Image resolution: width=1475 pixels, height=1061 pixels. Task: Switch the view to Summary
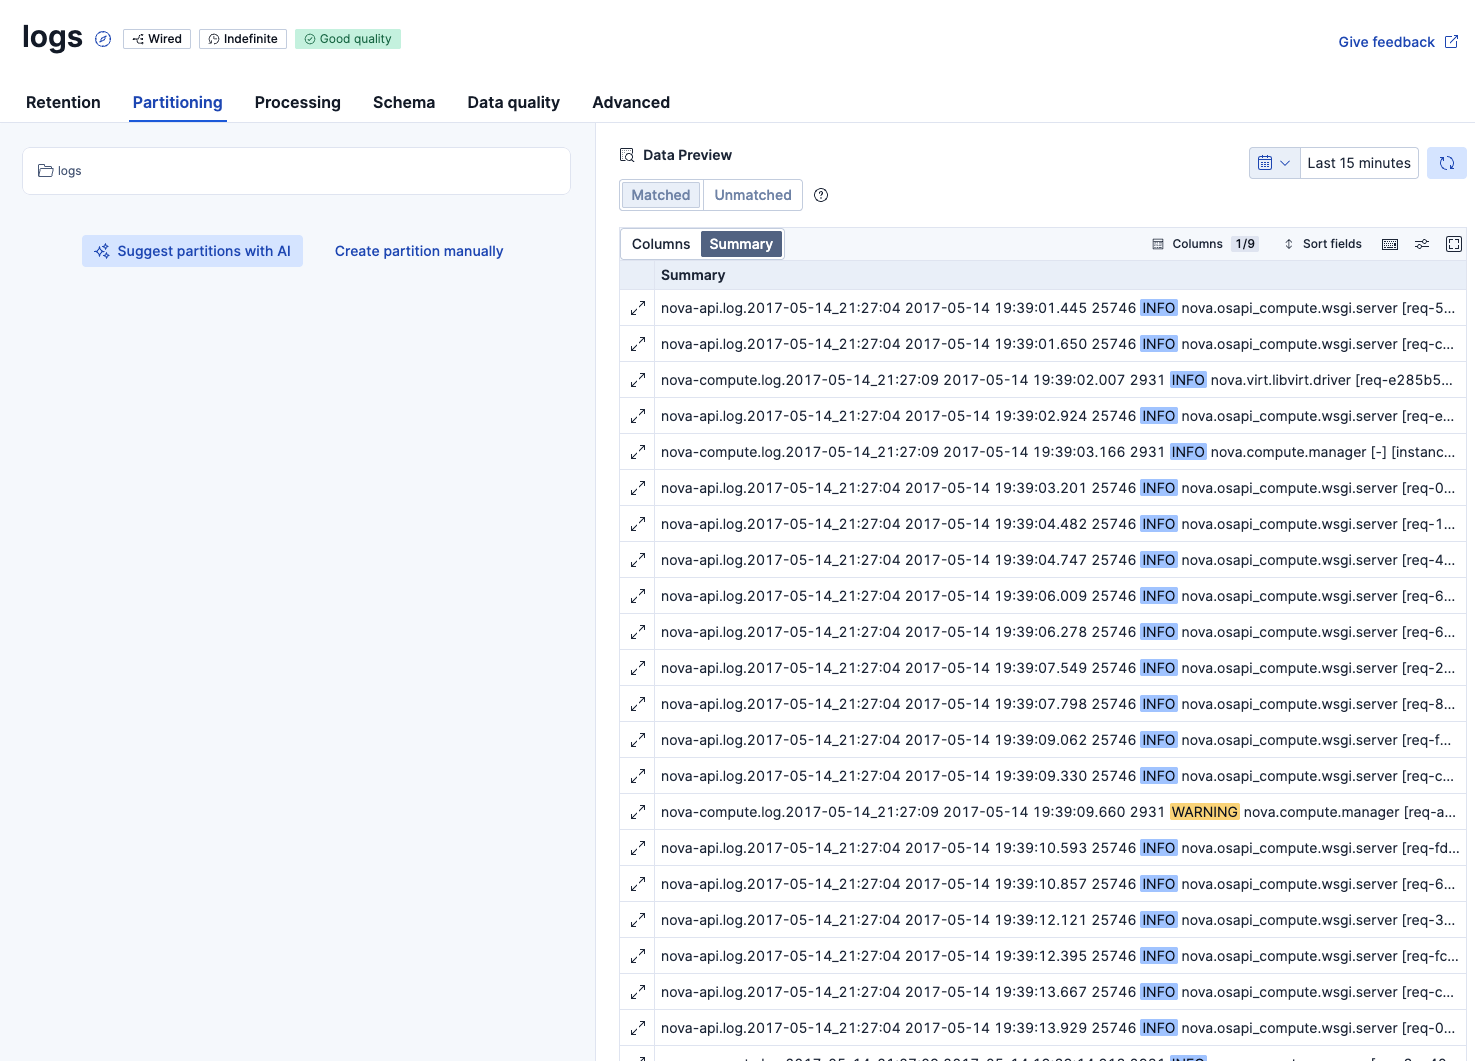(x=741, y=244)
